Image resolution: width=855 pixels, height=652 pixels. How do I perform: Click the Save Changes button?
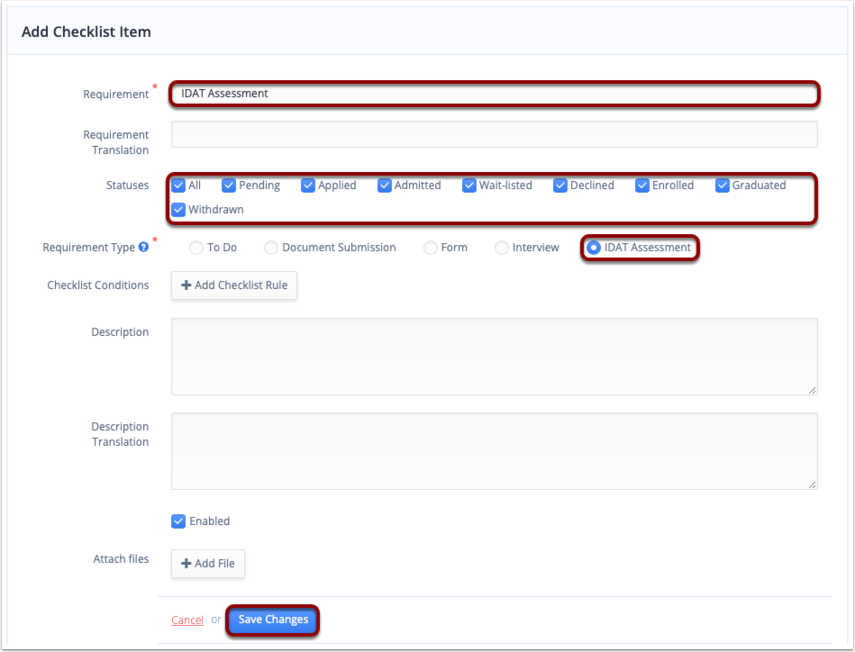273,620
